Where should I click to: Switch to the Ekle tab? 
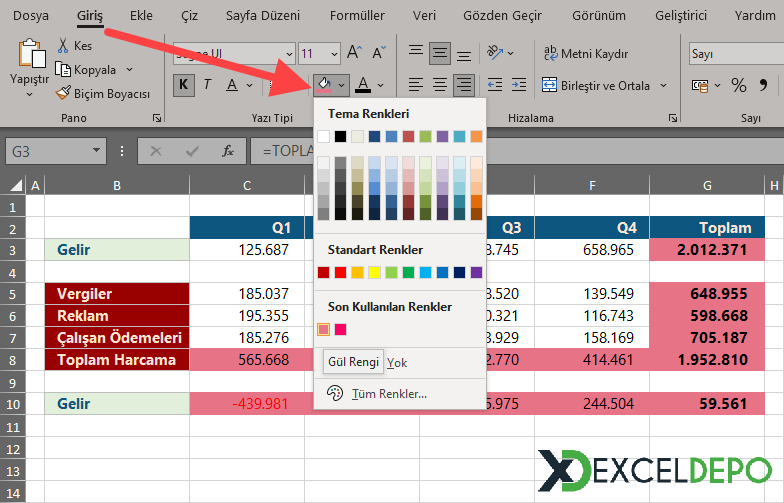(x=141, y=16)
